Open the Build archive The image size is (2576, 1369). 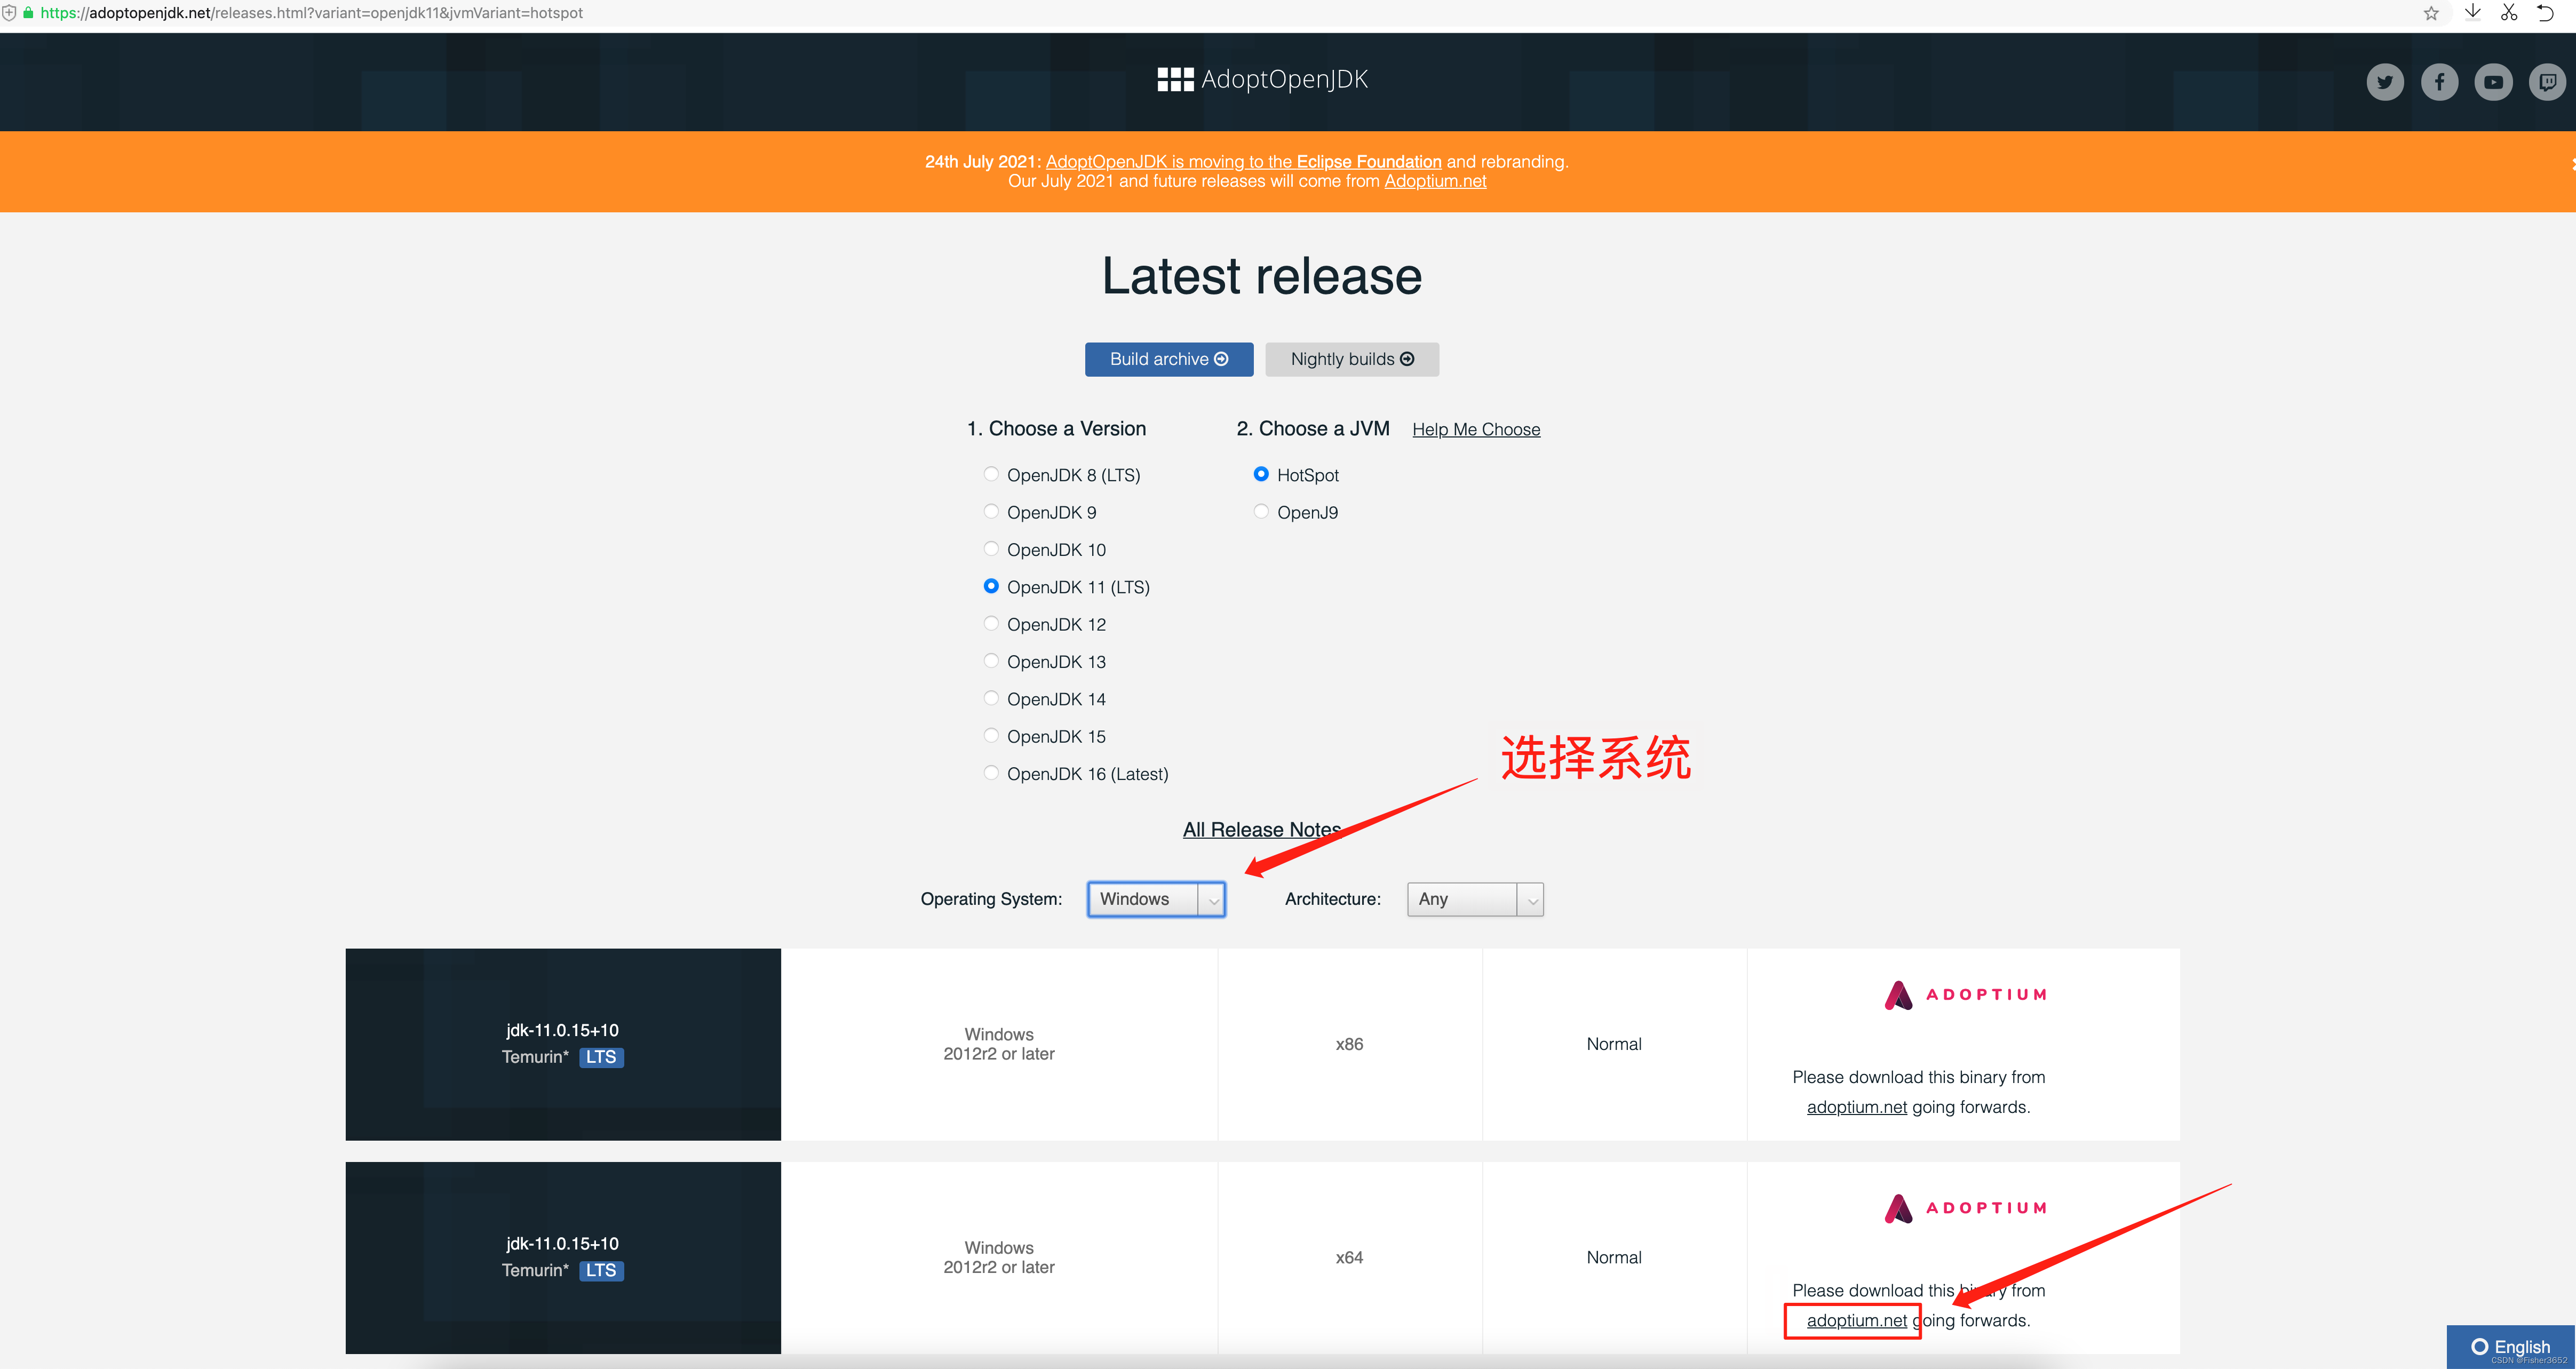point(1168,359)
